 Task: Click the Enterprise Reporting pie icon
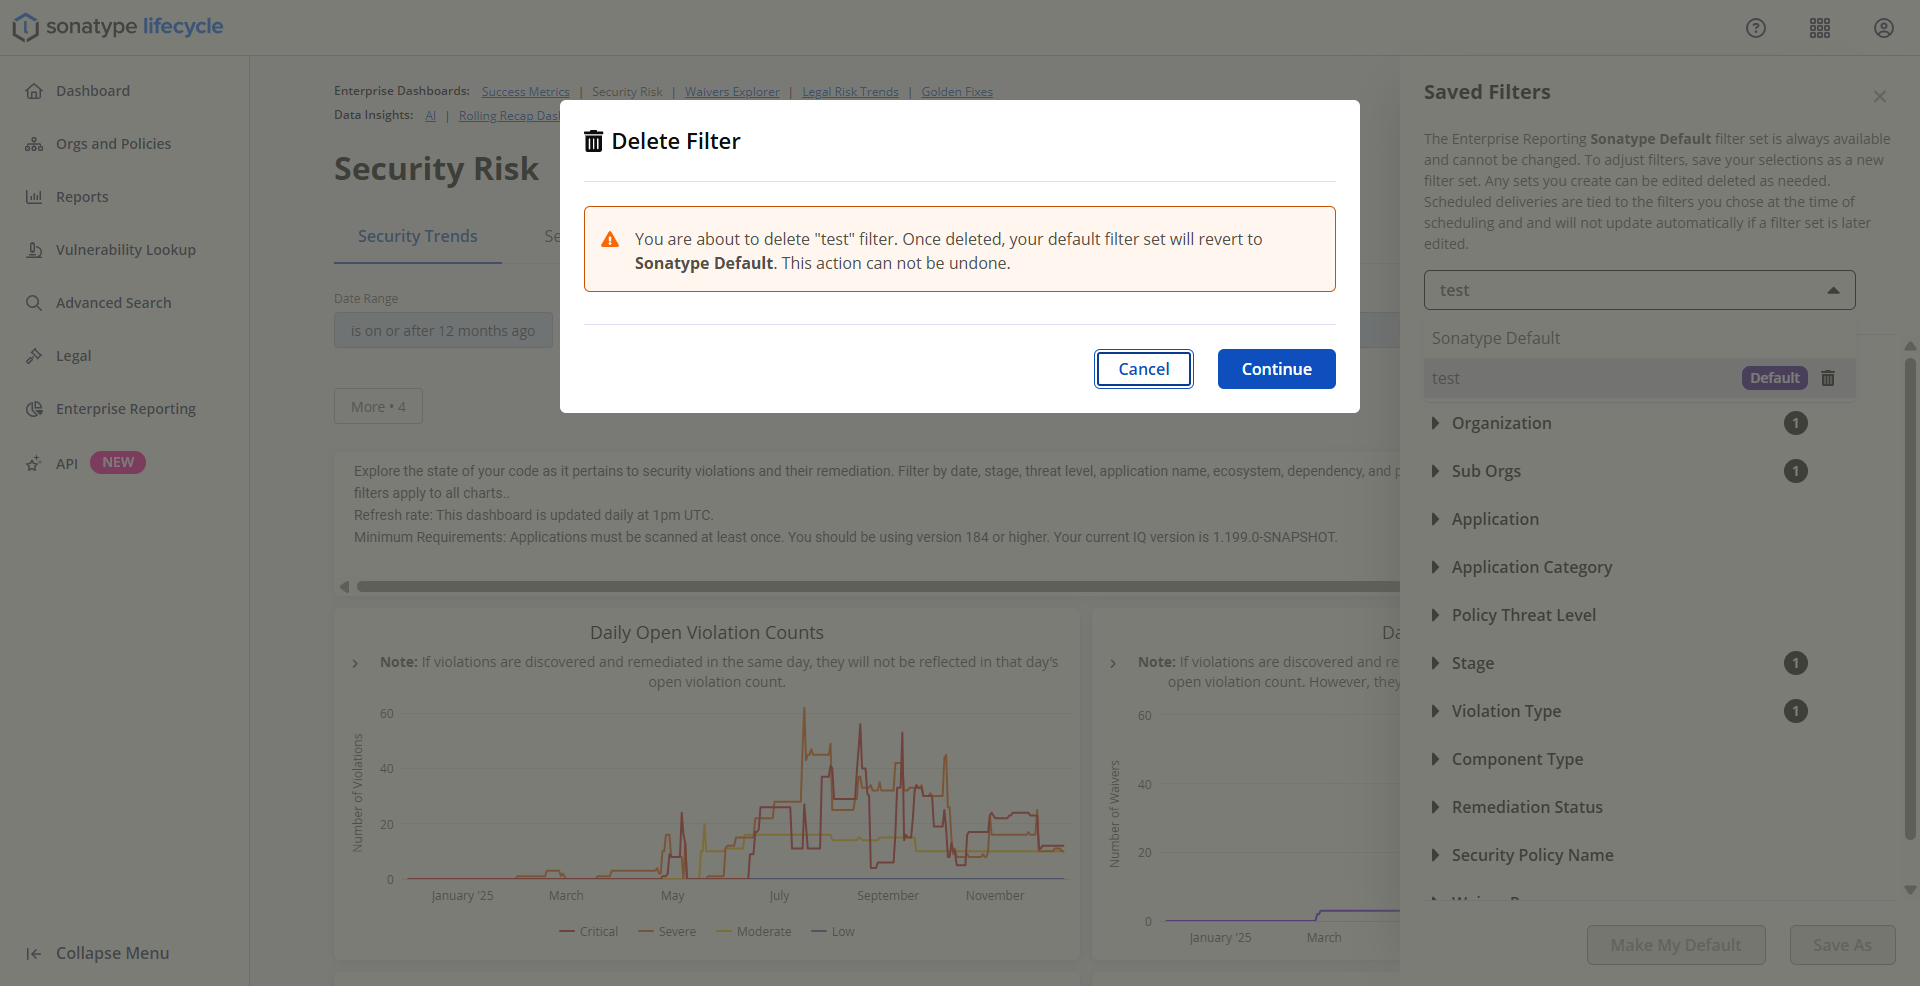tap(34, 409)
